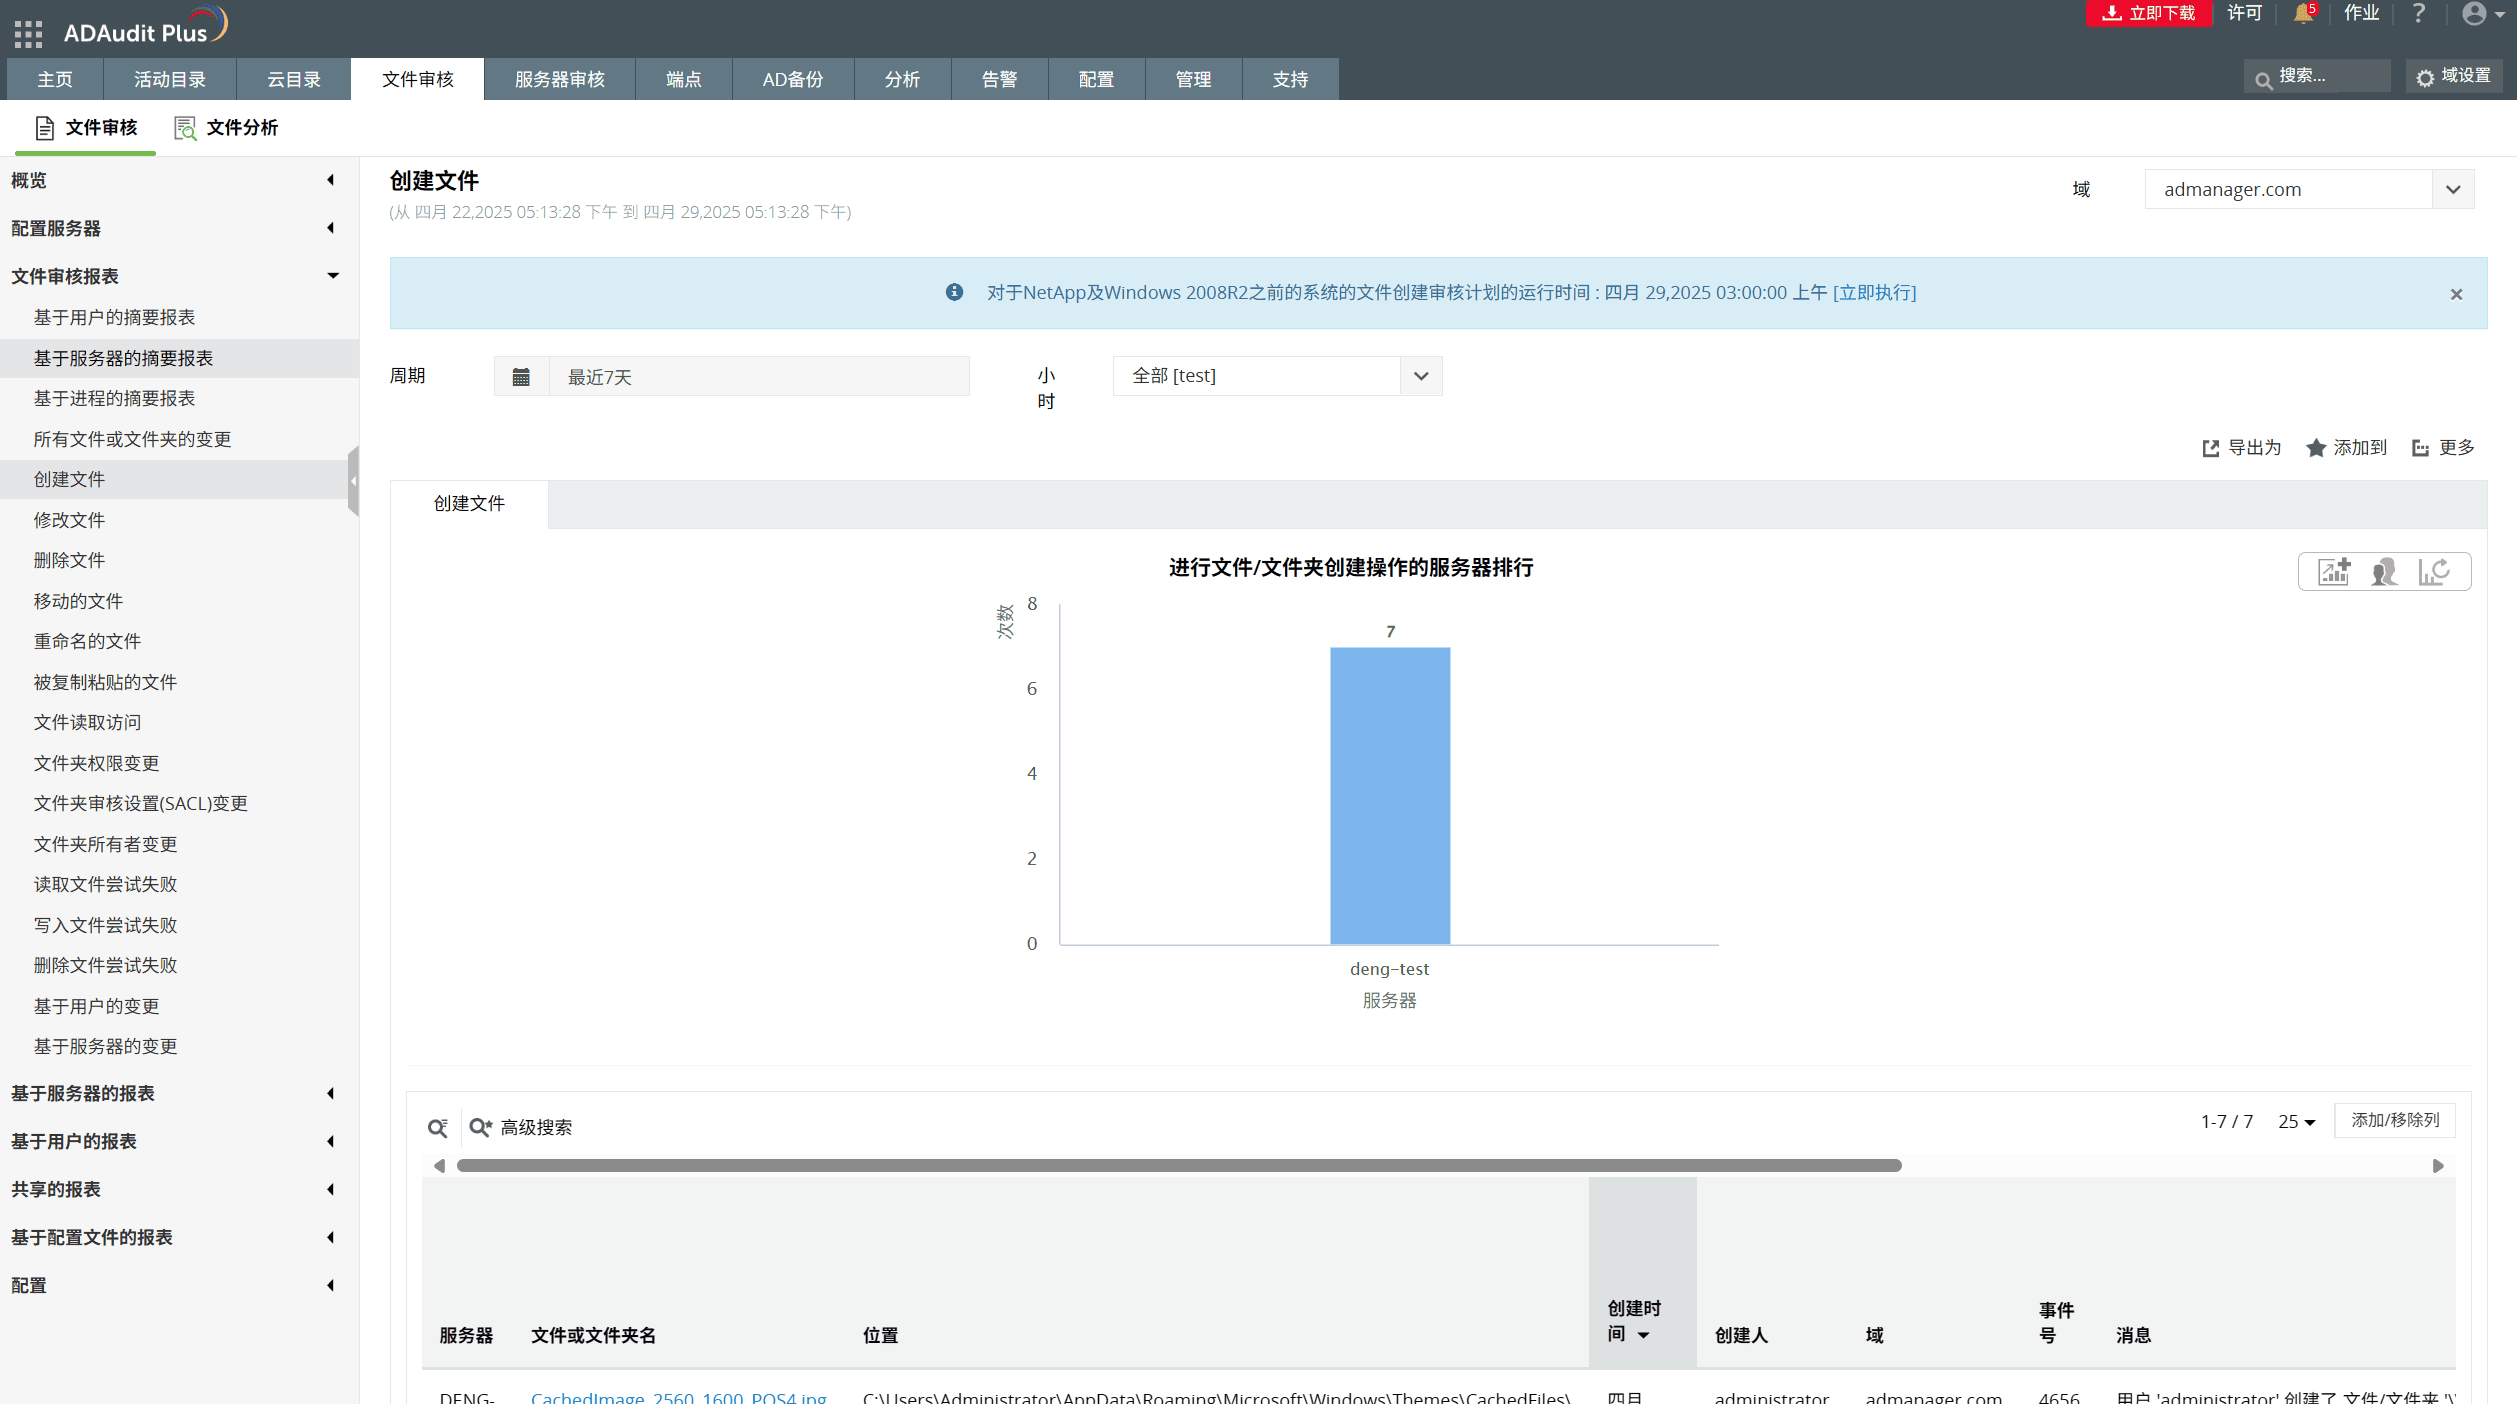Open the app grid launcher icon
The height and width of the screenshot is (1404, 2517).
click(28, 34)
